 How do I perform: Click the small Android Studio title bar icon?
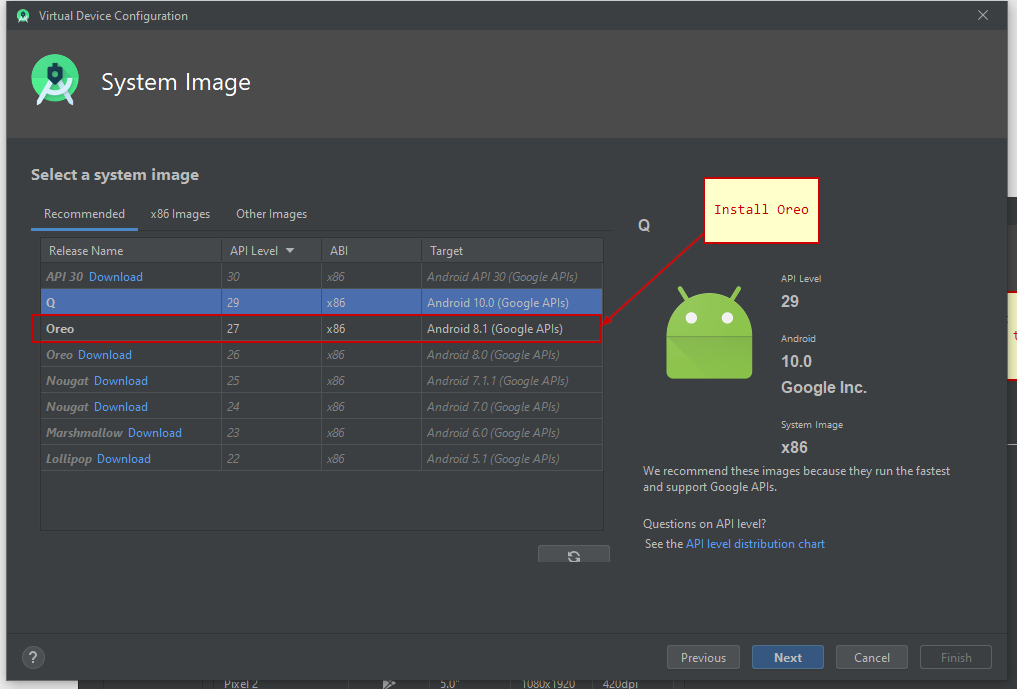[x=23, y=16]
